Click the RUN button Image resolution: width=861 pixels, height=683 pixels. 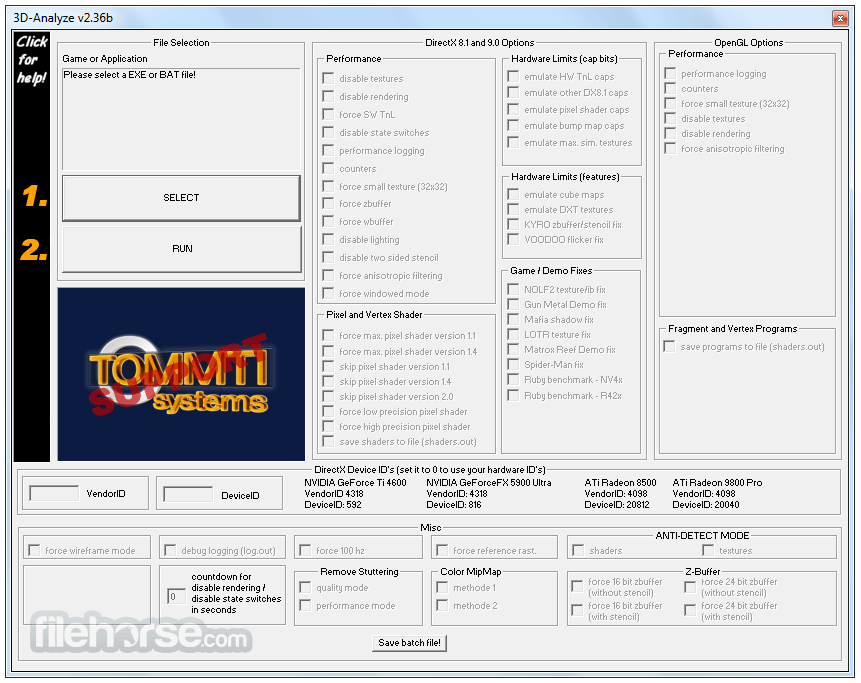click(x=182, y=249)
